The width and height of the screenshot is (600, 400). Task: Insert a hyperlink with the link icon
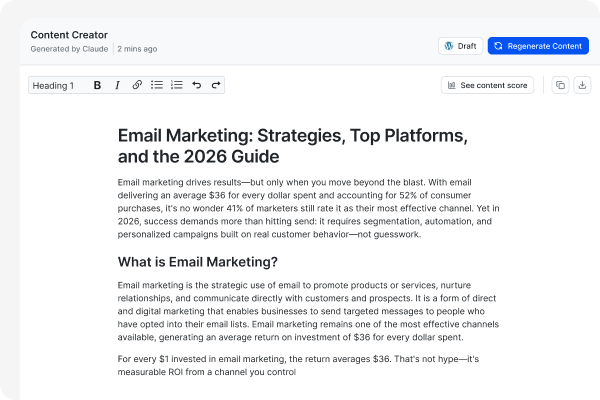coord(137,86)
